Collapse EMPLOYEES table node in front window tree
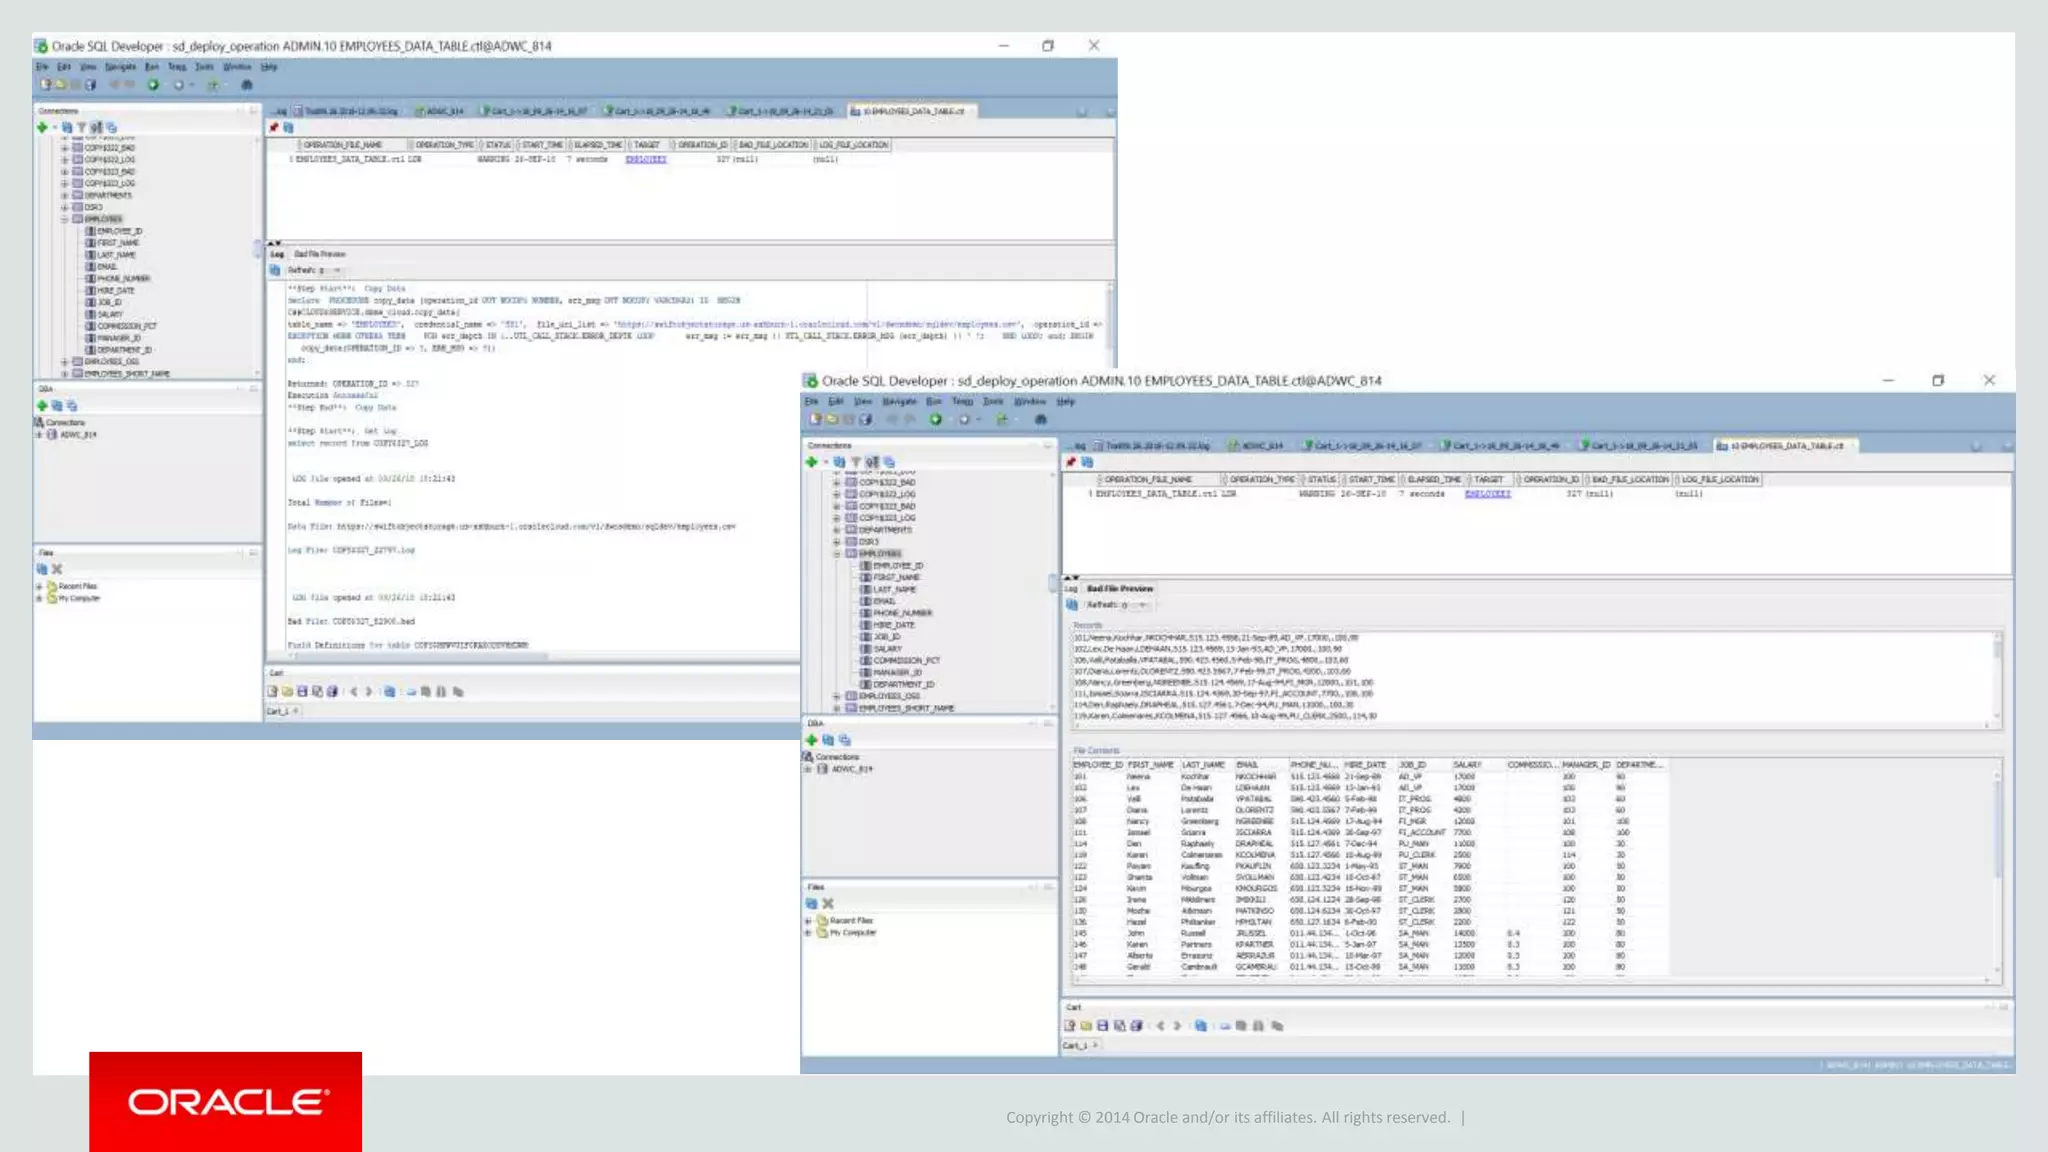Viewport: 2048px width, 1152px height. [837, 554]
